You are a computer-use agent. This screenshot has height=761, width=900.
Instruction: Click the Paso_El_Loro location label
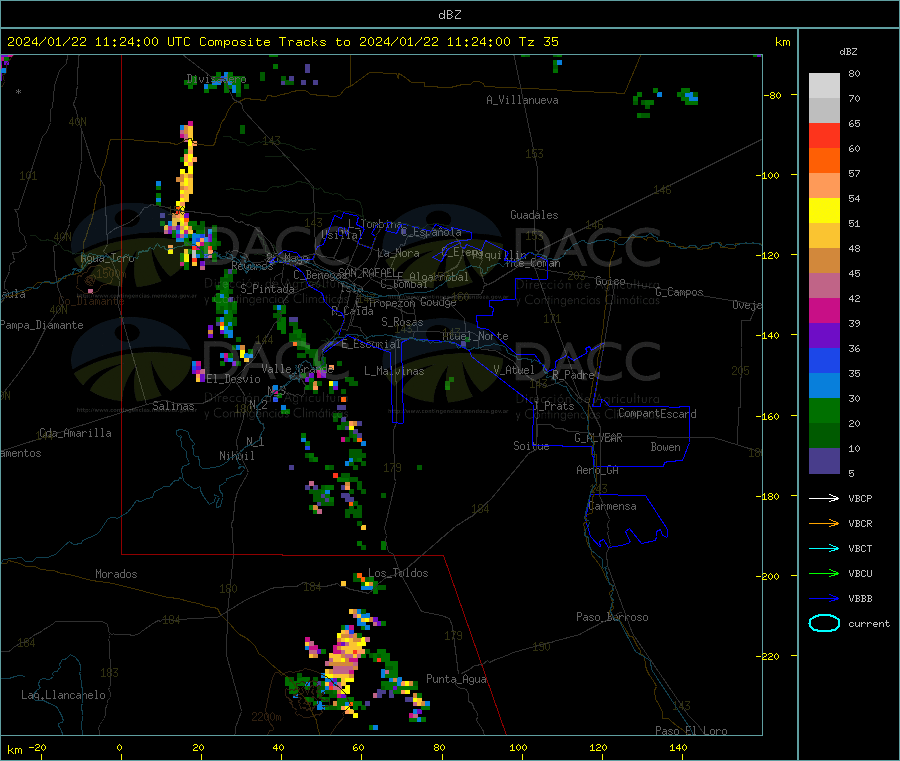tap(691, 731)
